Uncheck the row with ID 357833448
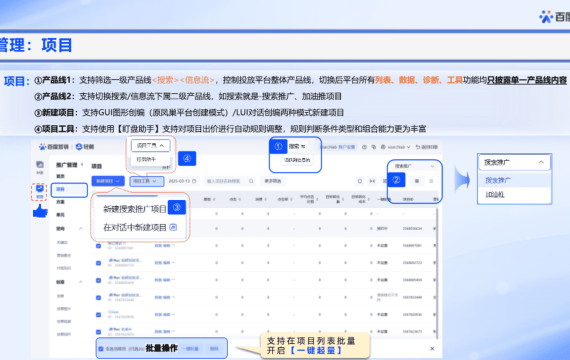 point(99,297)
